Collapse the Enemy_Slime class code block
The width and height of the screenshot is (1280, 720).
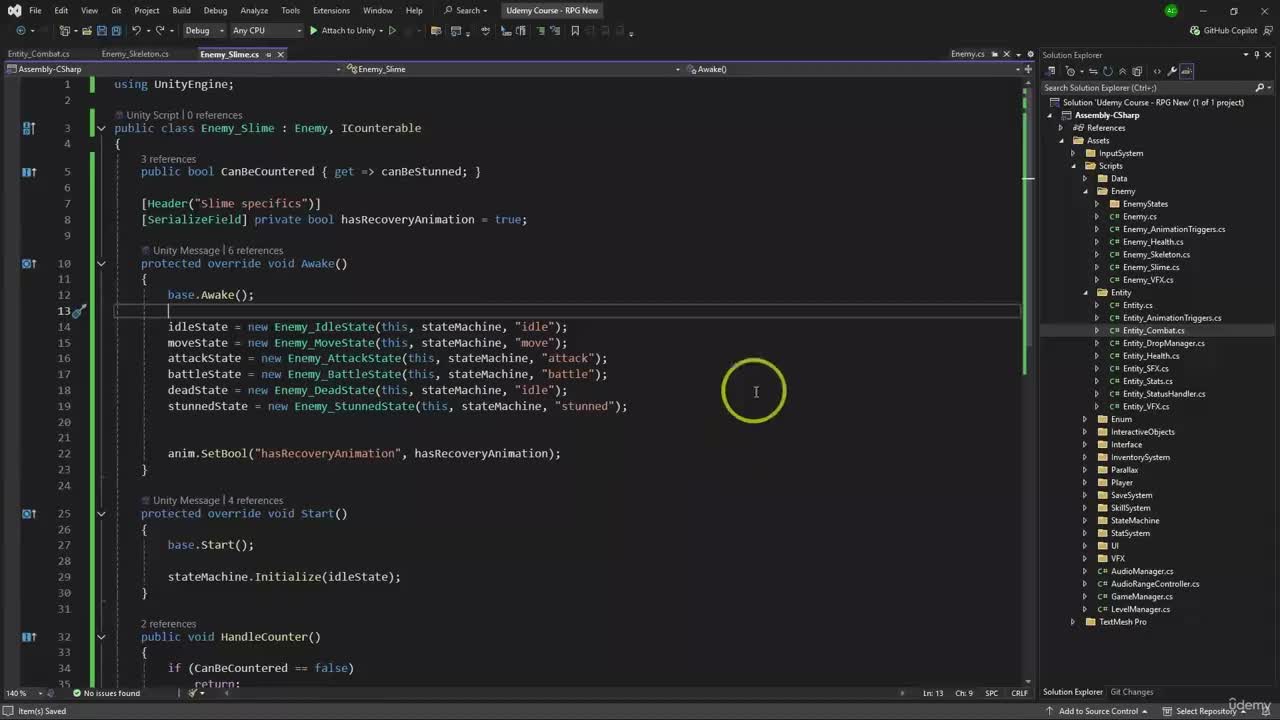pyautogui.click(x=101, y=128)
